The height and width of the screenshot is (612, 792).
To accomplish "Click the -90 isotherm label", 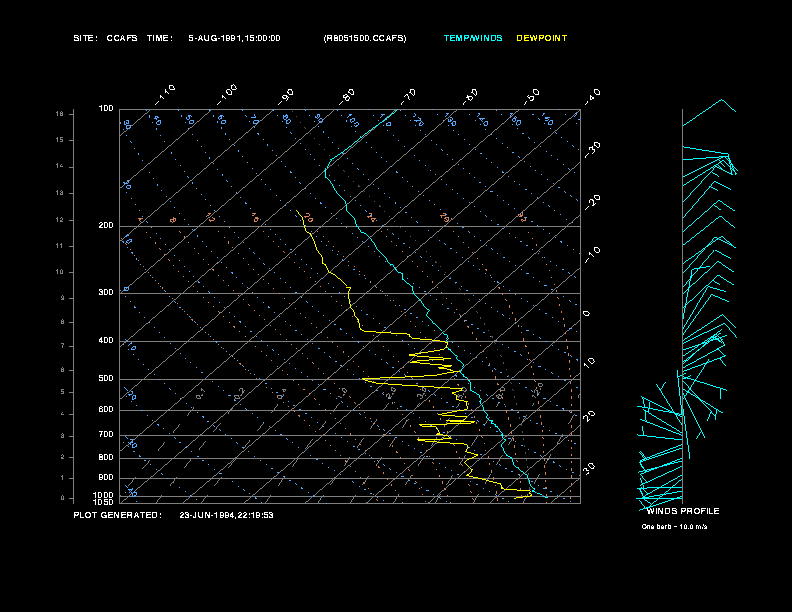I will (x=286, y=97).
